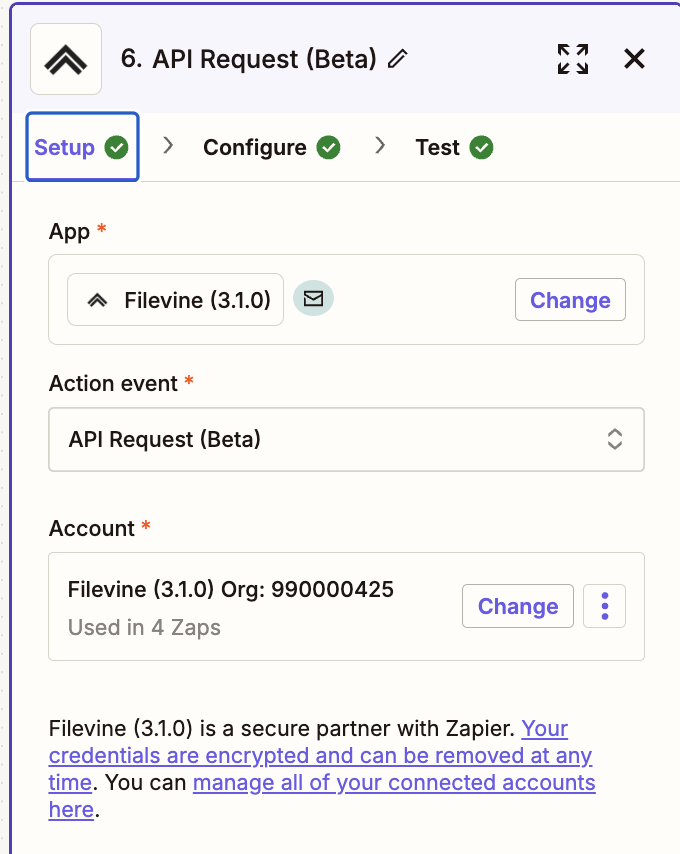
Task: Click the up-down arrows in Action event field
Action: (615, 439)
